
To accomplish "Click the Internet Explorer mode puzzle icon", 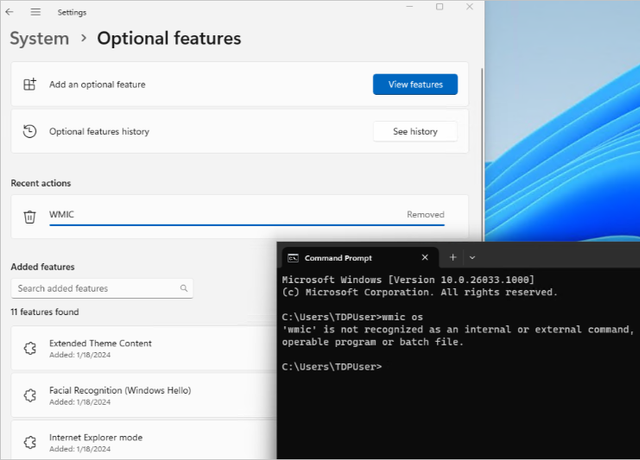I will tap(30, 442).
